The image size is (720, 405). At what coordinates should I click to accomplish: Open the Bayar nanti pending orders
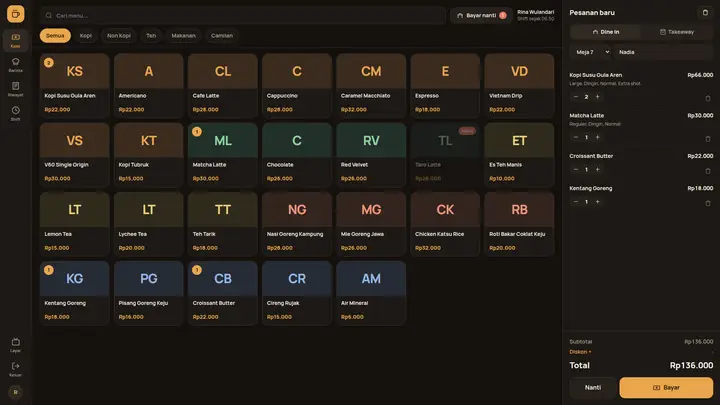click(481, 15)
